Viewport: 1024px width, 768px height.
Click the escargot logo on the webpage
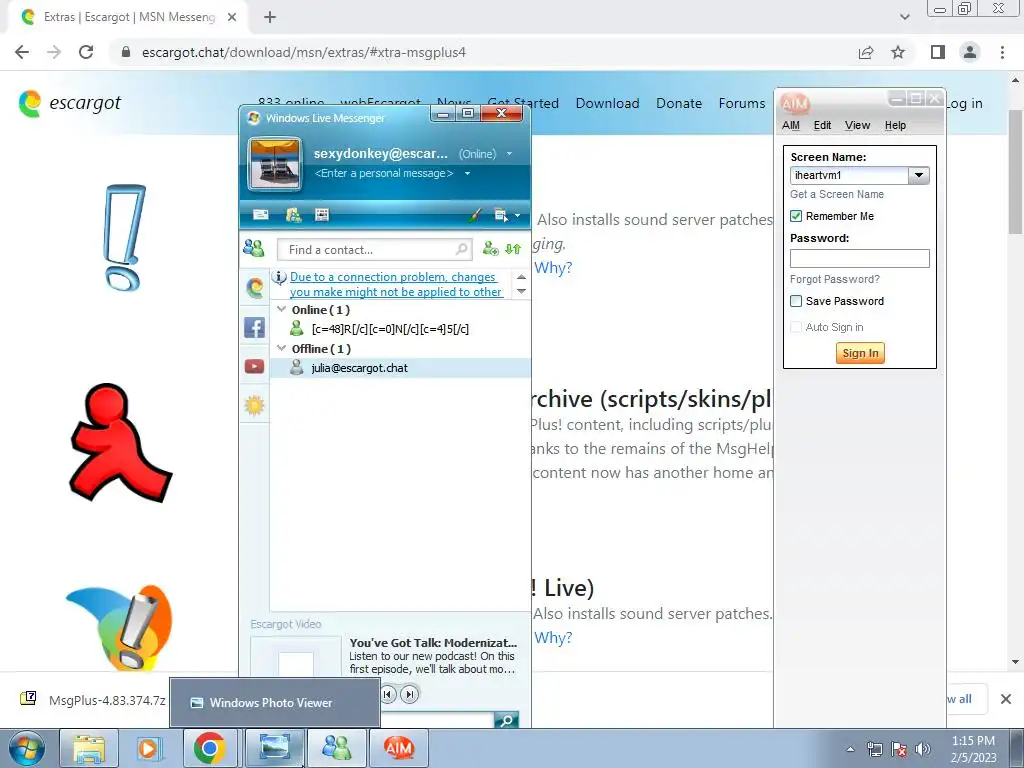70,103
